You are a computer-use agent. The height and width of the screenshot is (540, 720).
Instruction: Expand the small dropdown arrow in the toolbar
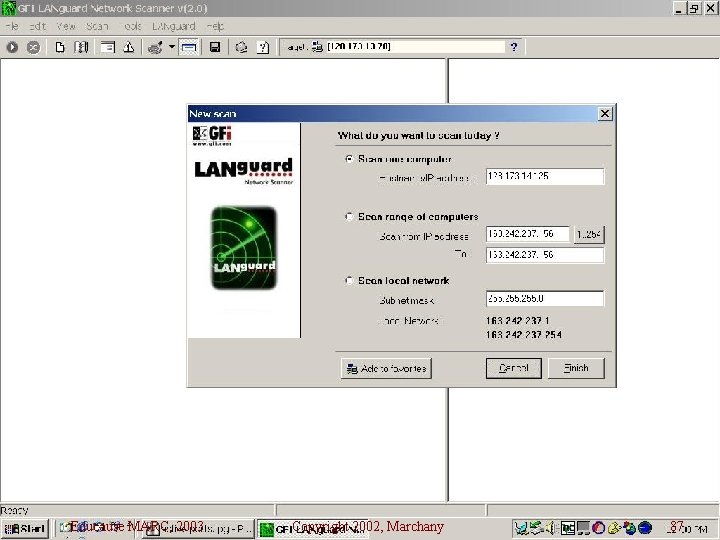[172, 46]
